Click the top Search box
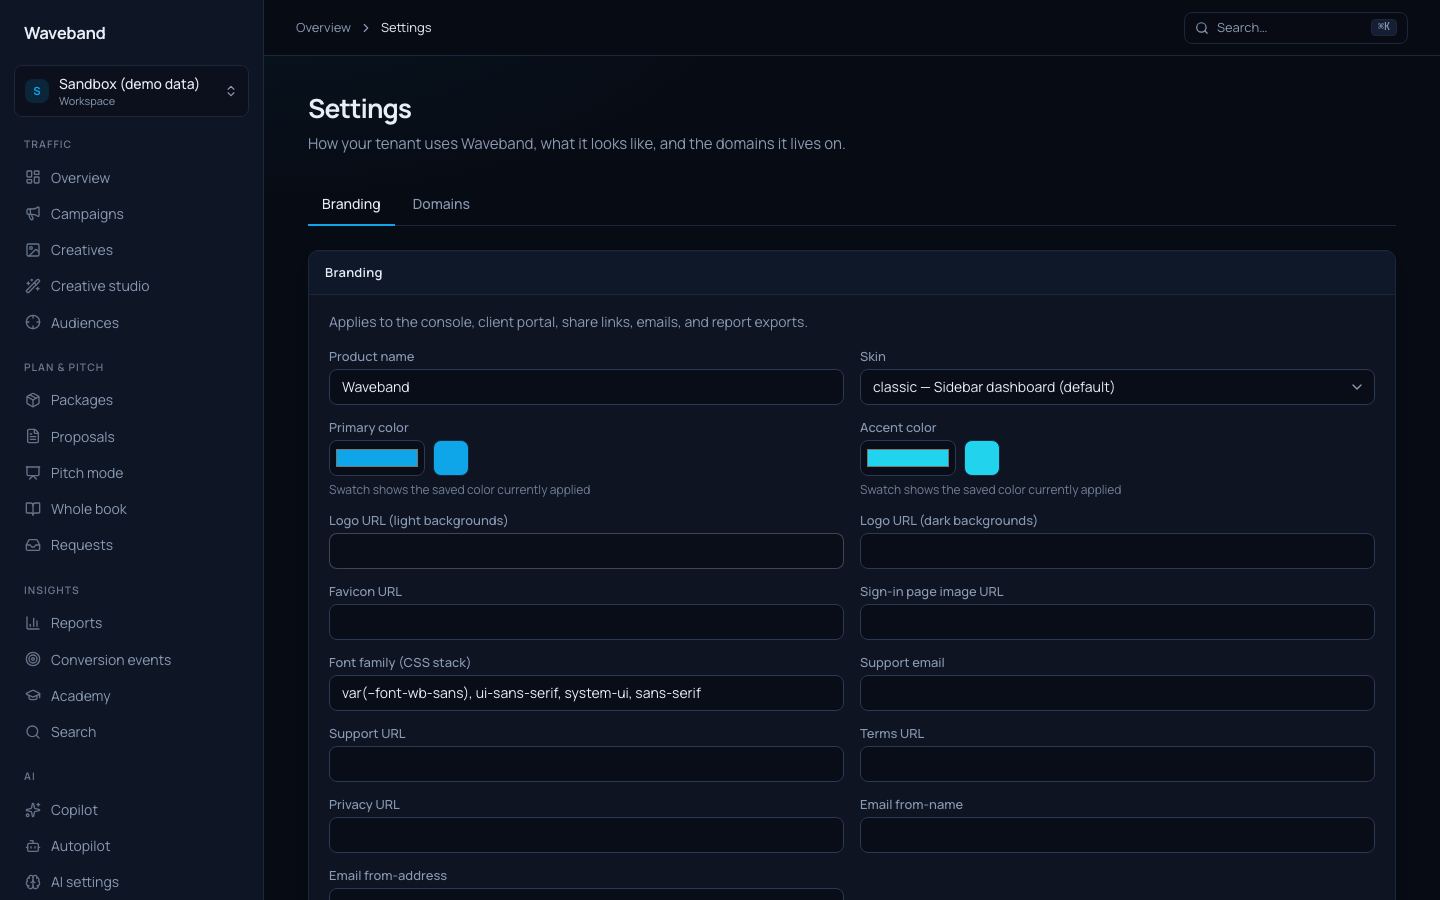1440x900 pixels. click(x=1295, y=28)
